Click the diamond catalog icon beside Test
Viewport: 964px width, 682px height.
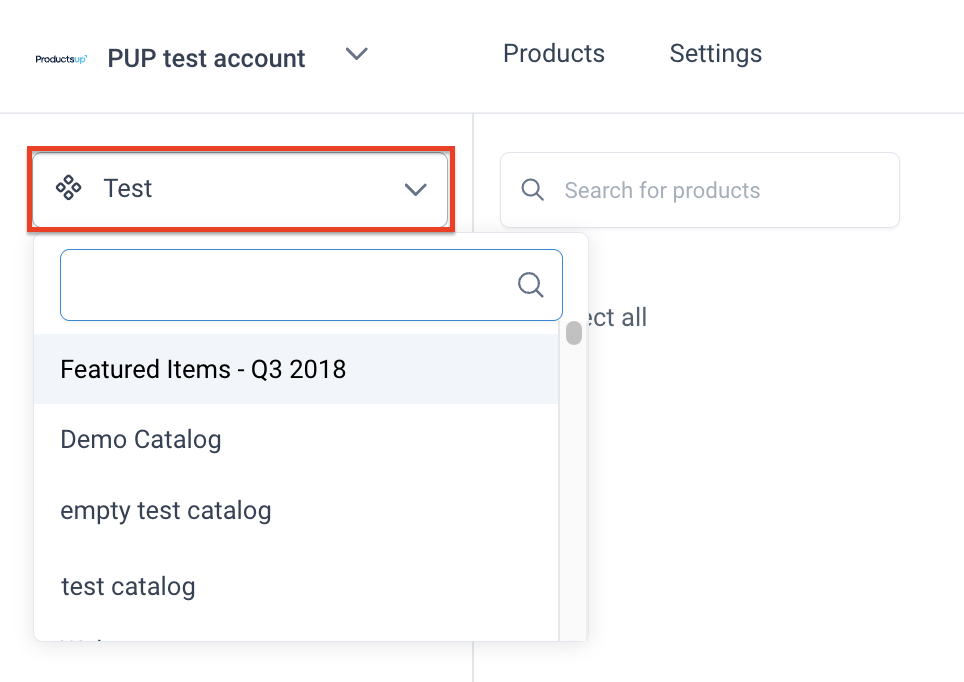point(70,189)
